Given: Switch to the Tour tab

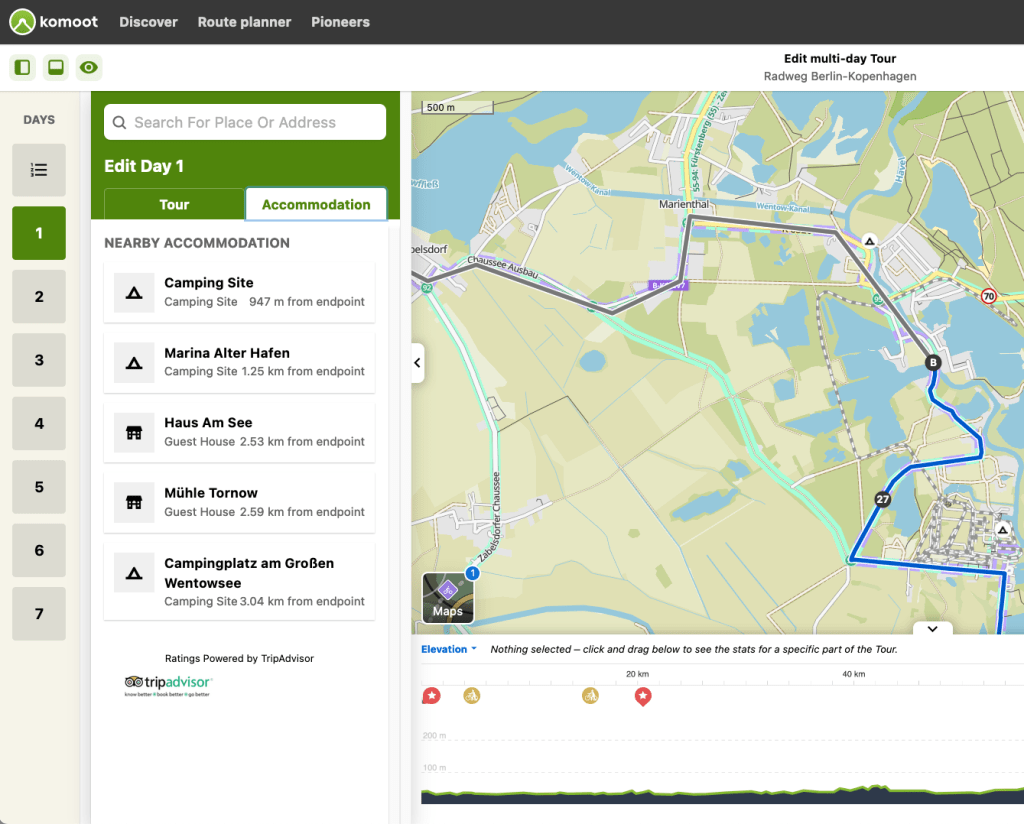Looking at the screenshot, I should [173, 204].
